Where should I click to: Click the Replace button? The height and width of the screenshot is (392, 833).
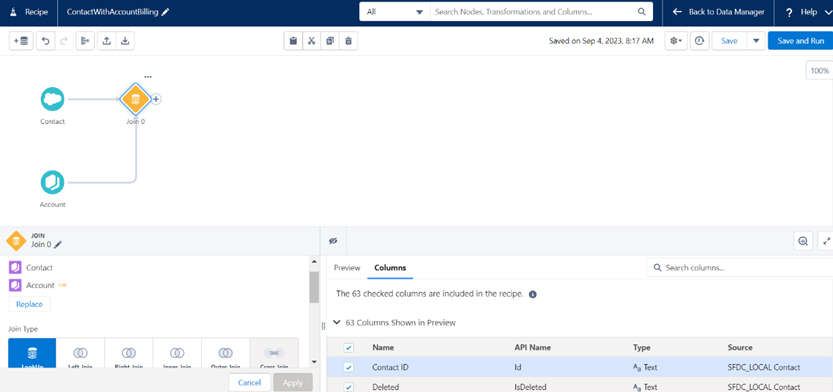(x=29, y=304)
